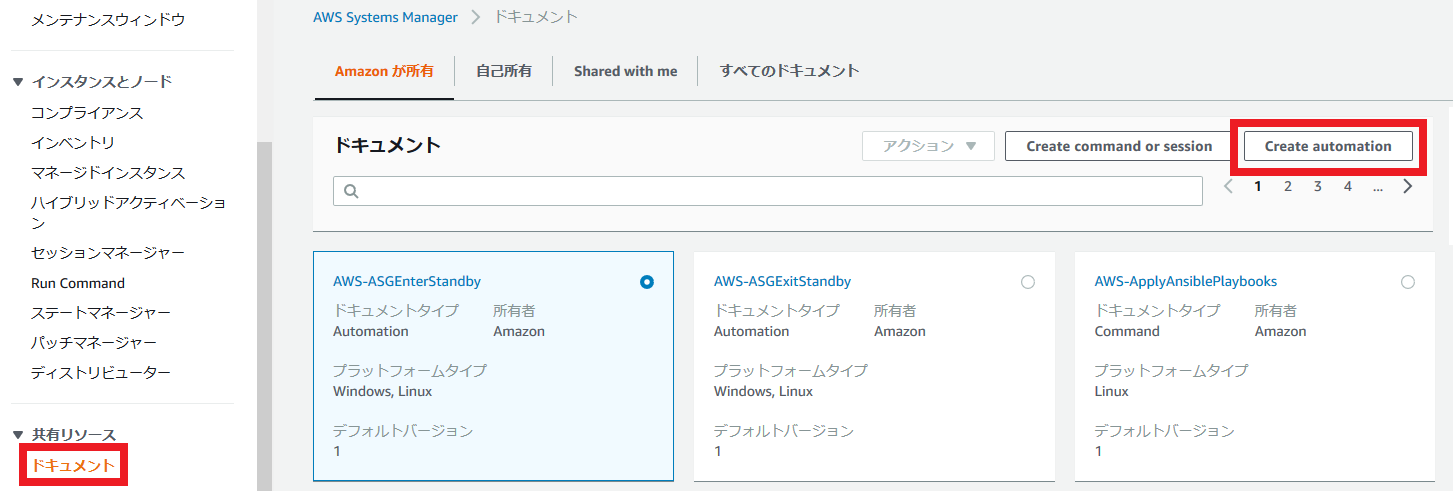Image resolution: width=1453 pixels, height=491 pixels.
Task: Click the Create automation button
Action: pyautogui.click(x=1328, y=146)
